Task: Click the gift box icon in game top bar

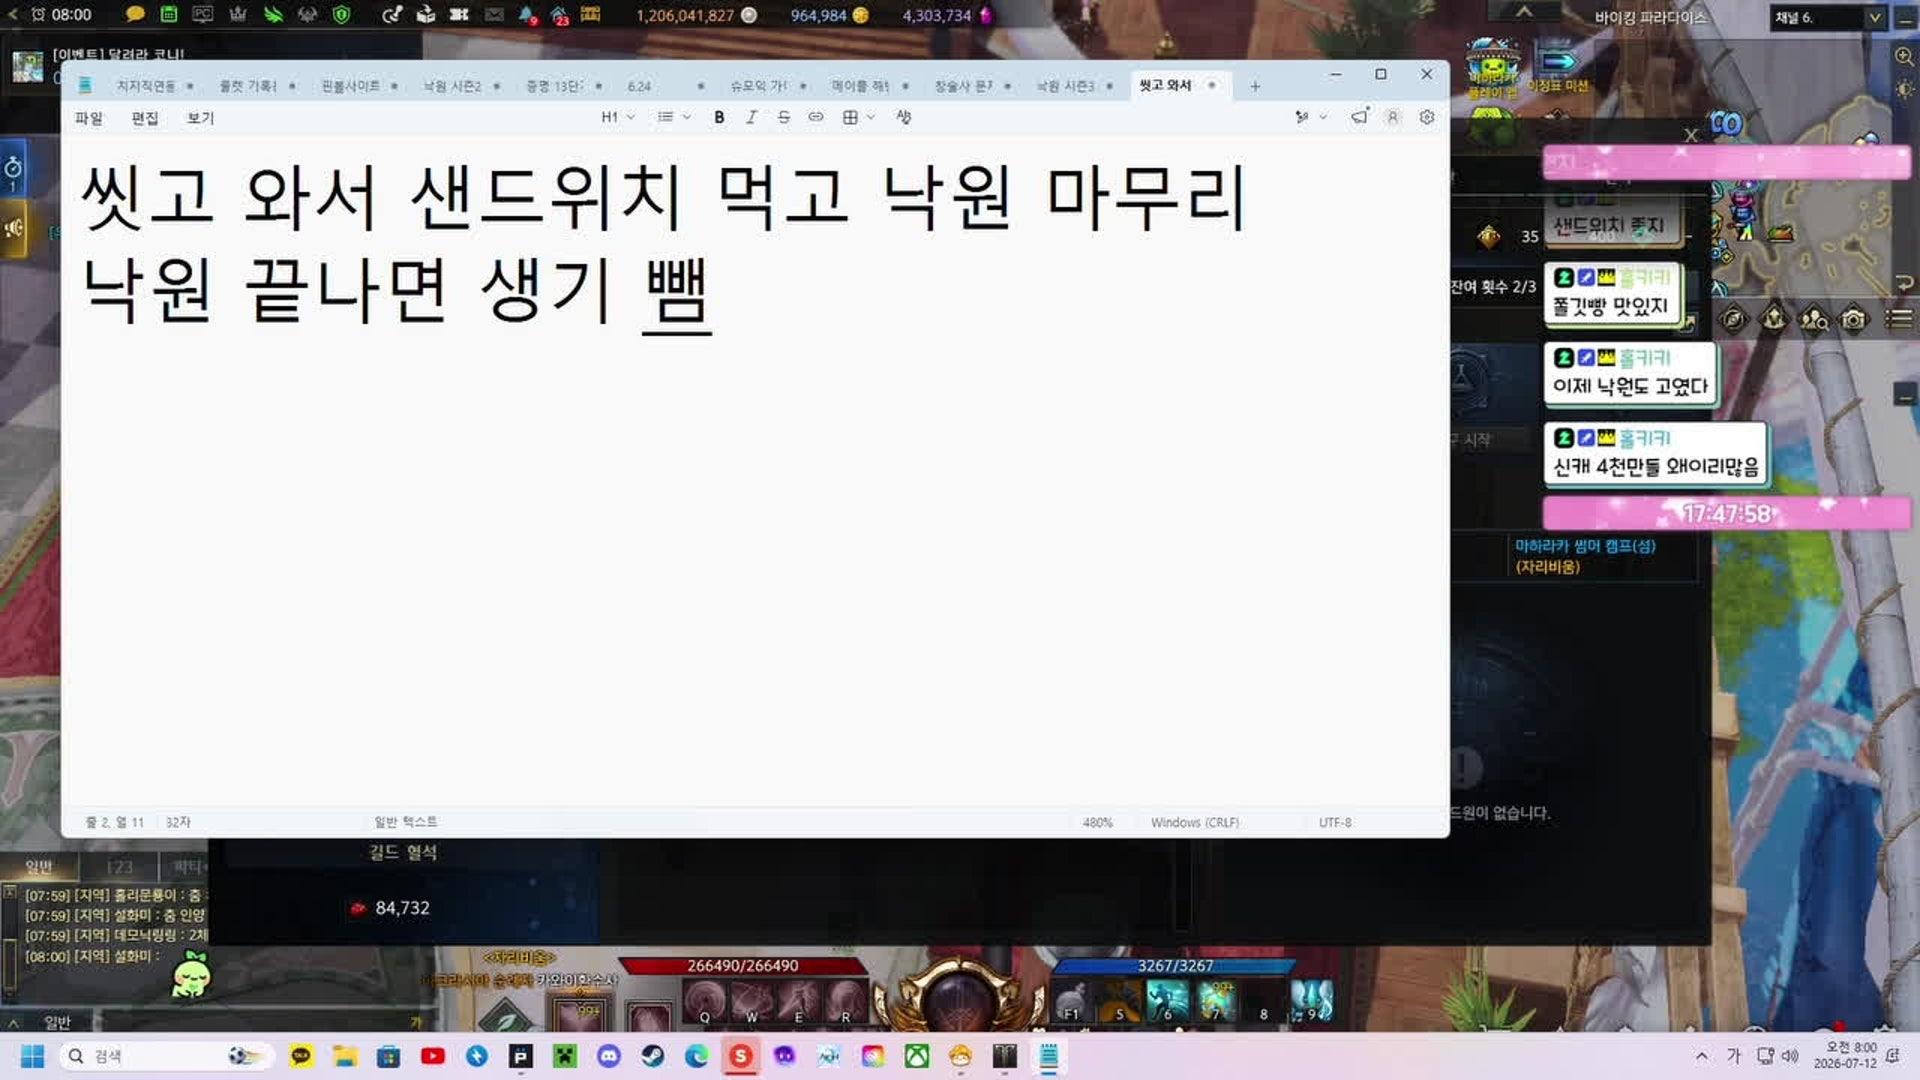Action: 426,14
